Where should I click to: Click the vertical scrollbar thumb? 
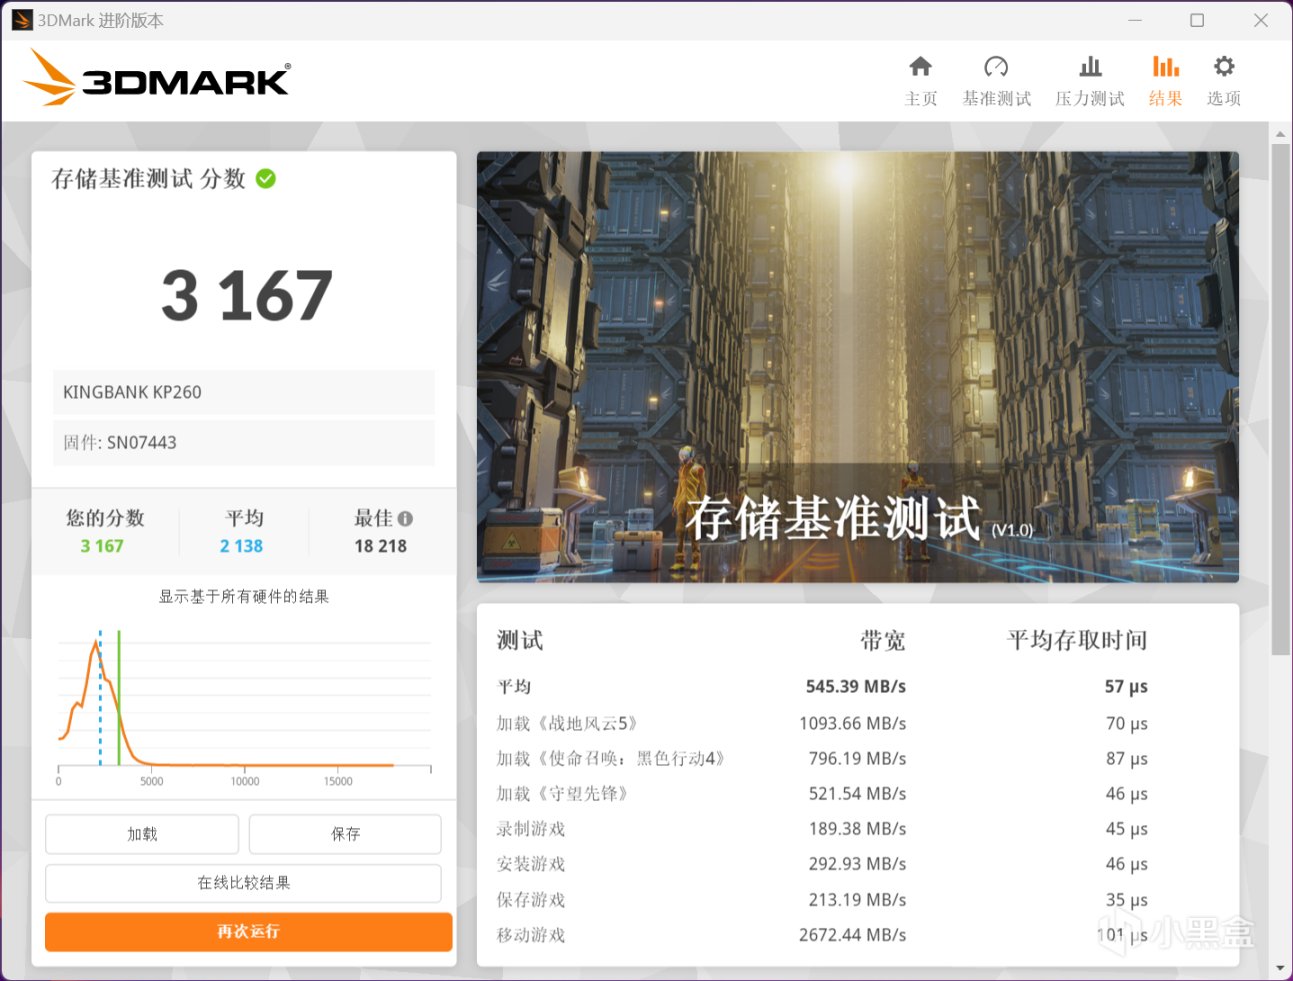pos(1280,399)
